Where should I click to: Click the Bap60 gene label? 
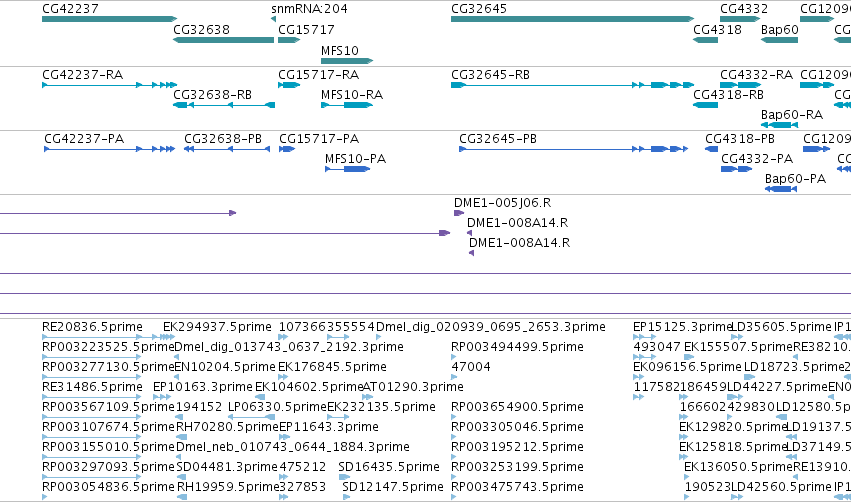[779, 30]
